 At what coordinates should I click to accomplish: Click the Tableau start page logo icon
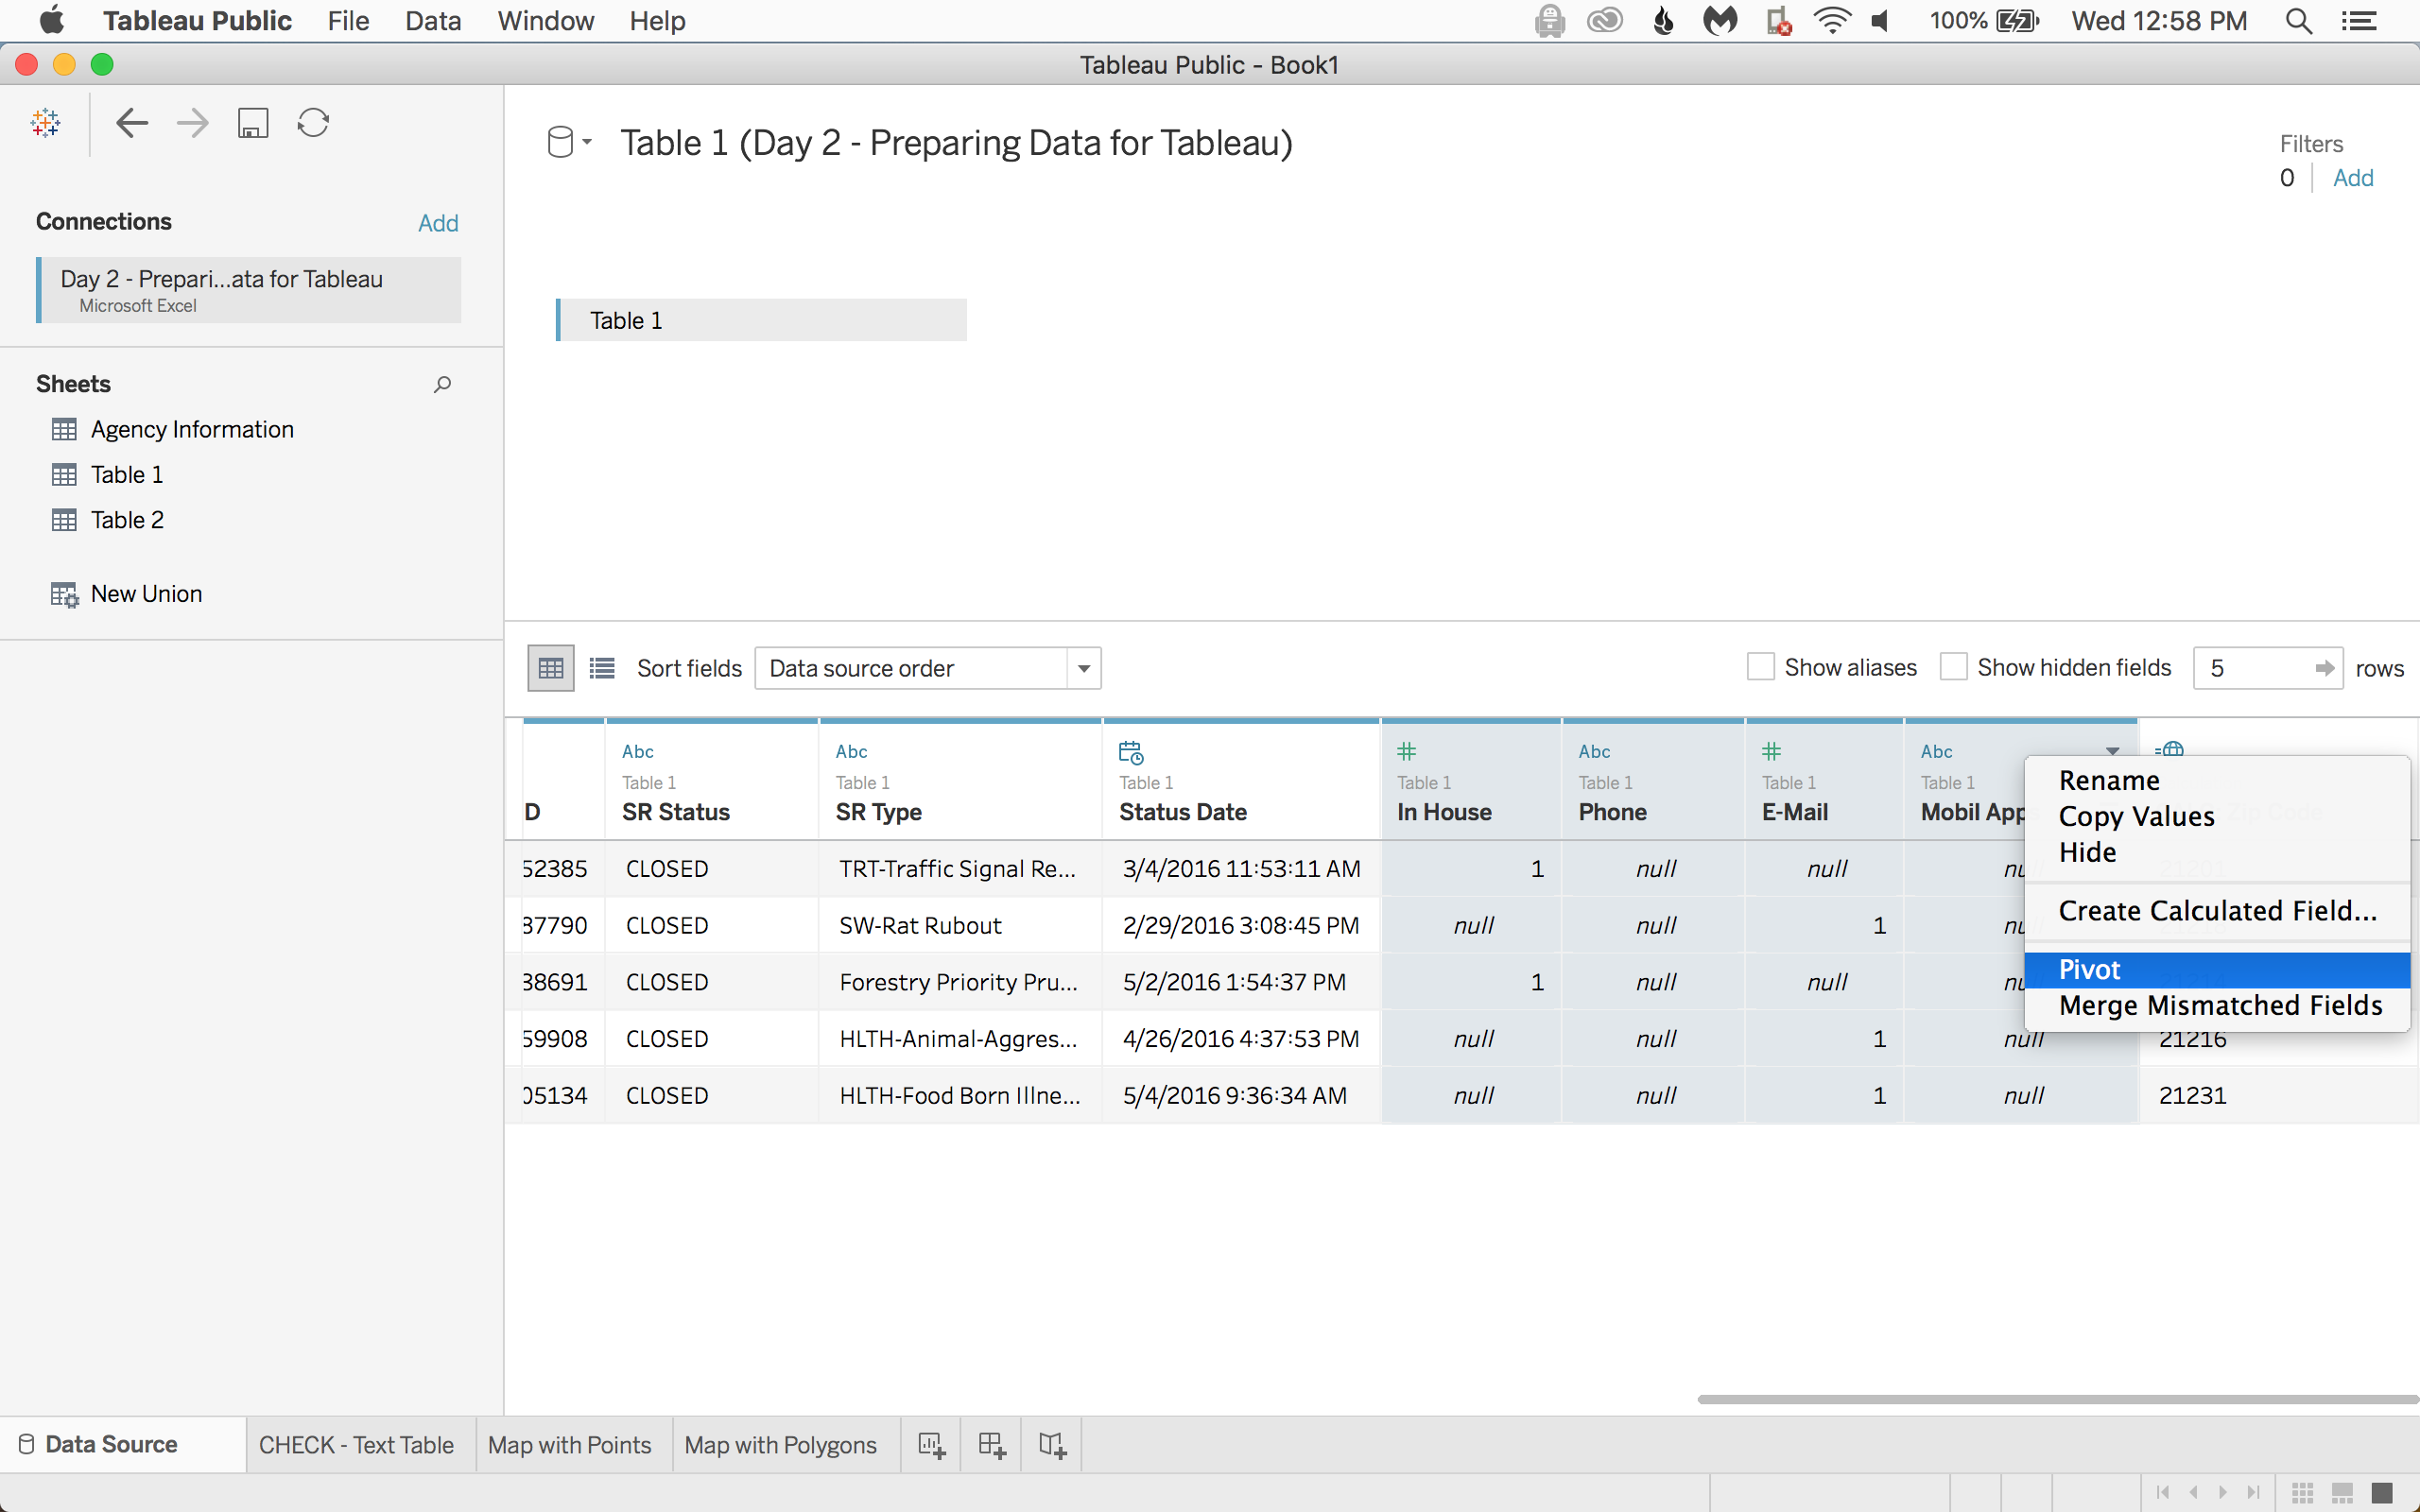(46, 123)
